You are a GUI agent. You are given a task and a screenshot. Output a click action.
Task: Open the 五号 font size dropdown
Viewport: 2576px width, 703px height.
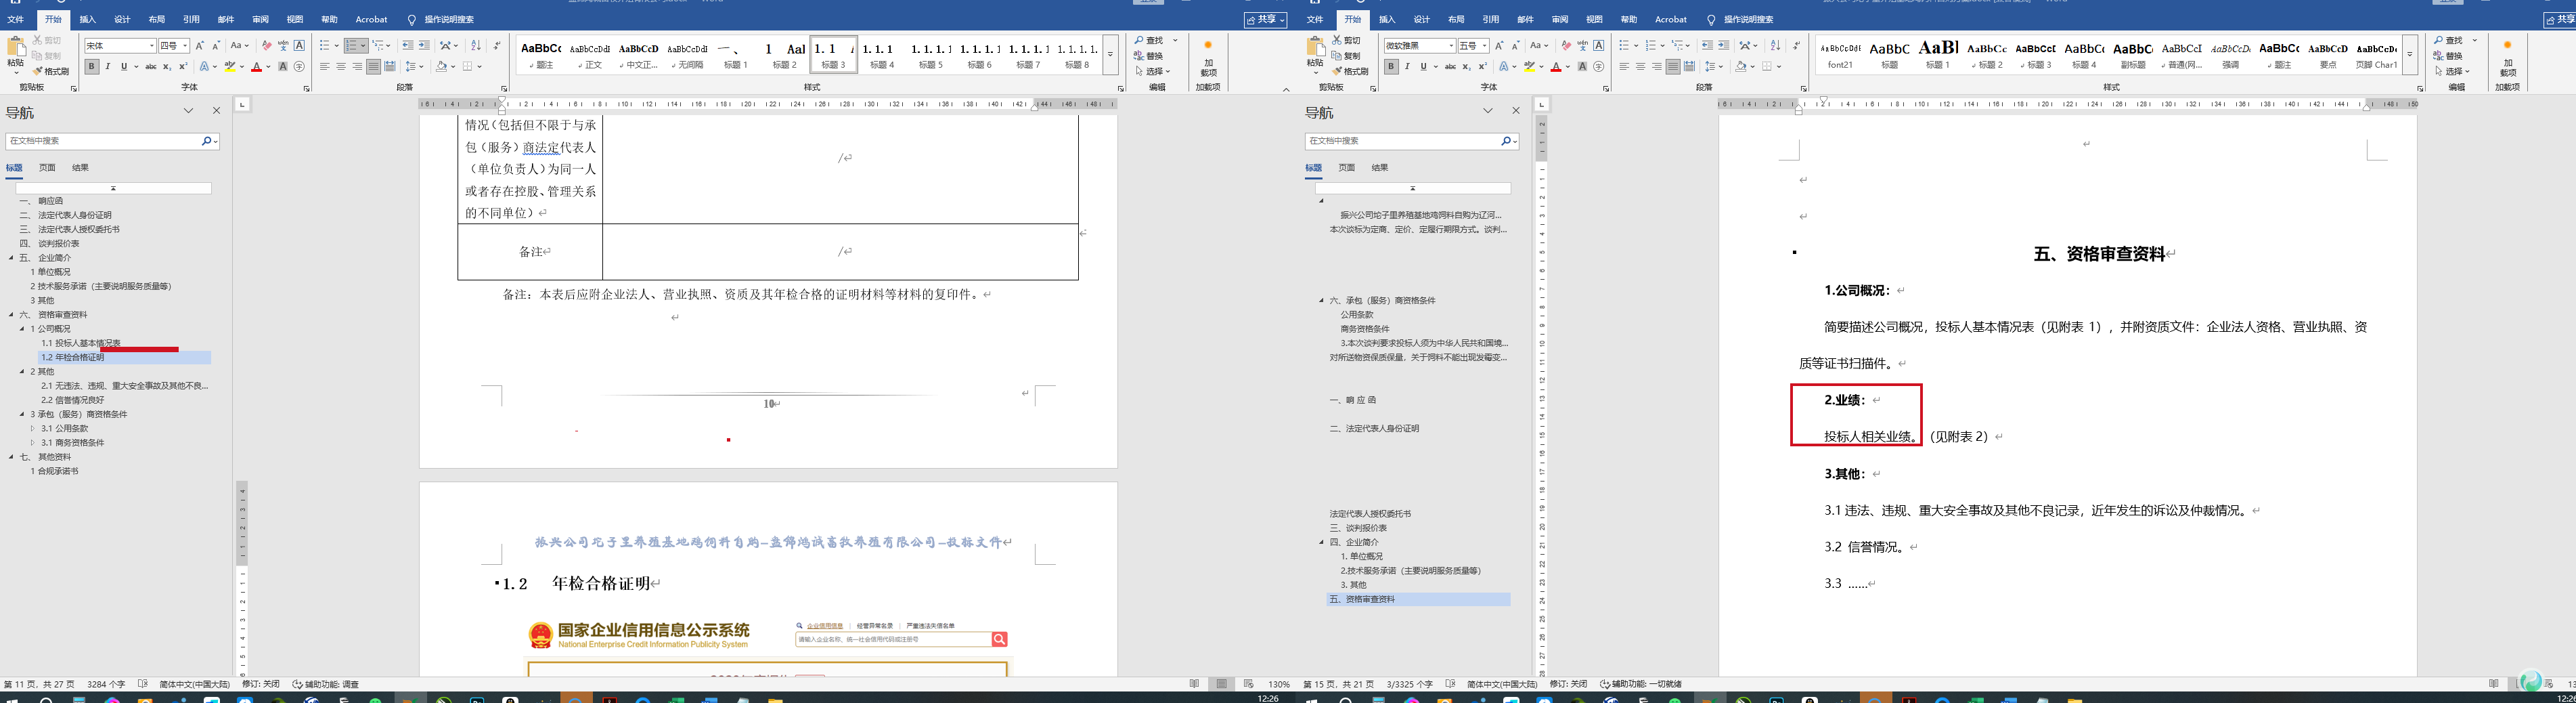click(1485, 46)
